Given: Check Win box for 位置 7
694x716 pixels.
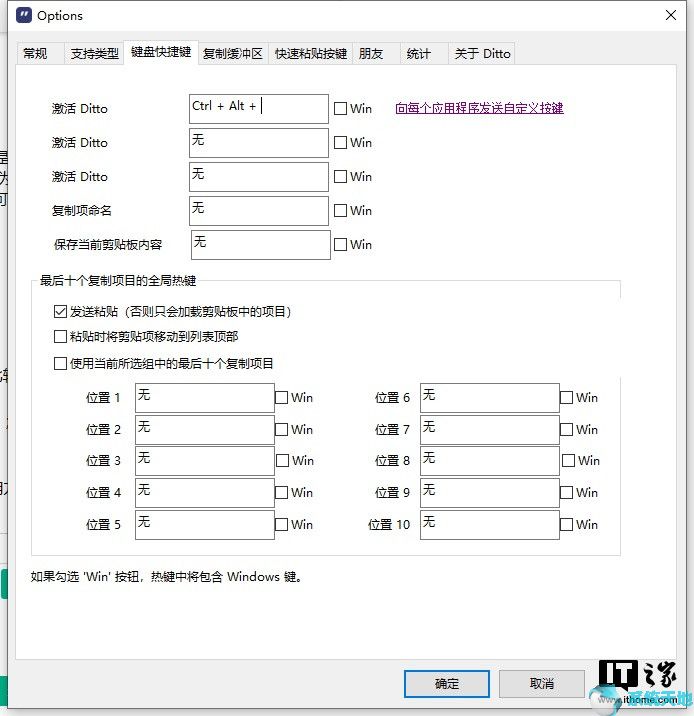Looking at the screenshot, I should tap(566, 430).
